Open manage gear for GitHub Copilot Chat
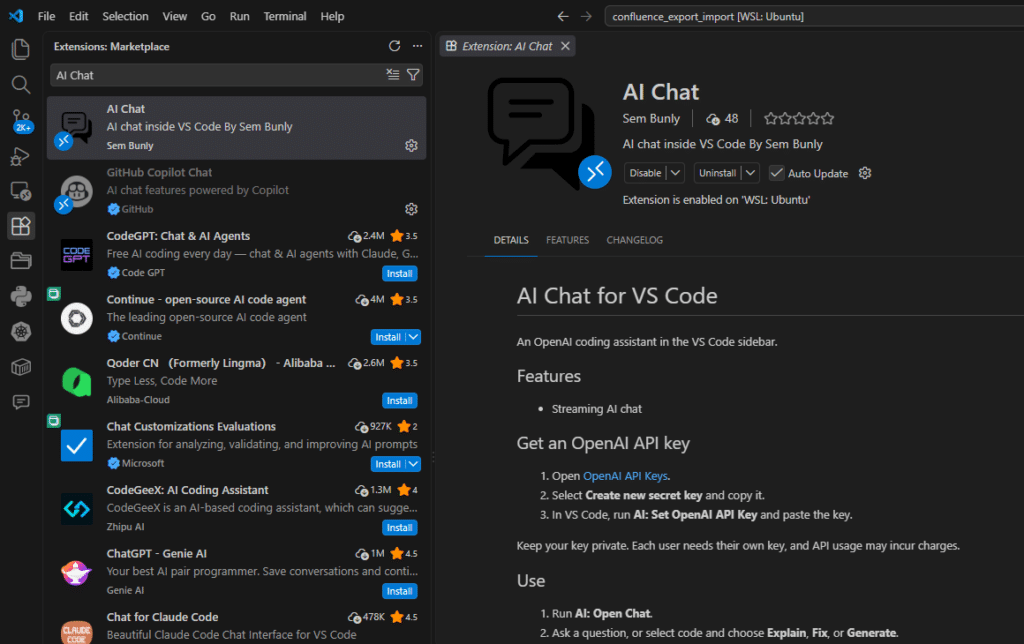This screenshot has height=644, width=1024. (x=411, y=209)
